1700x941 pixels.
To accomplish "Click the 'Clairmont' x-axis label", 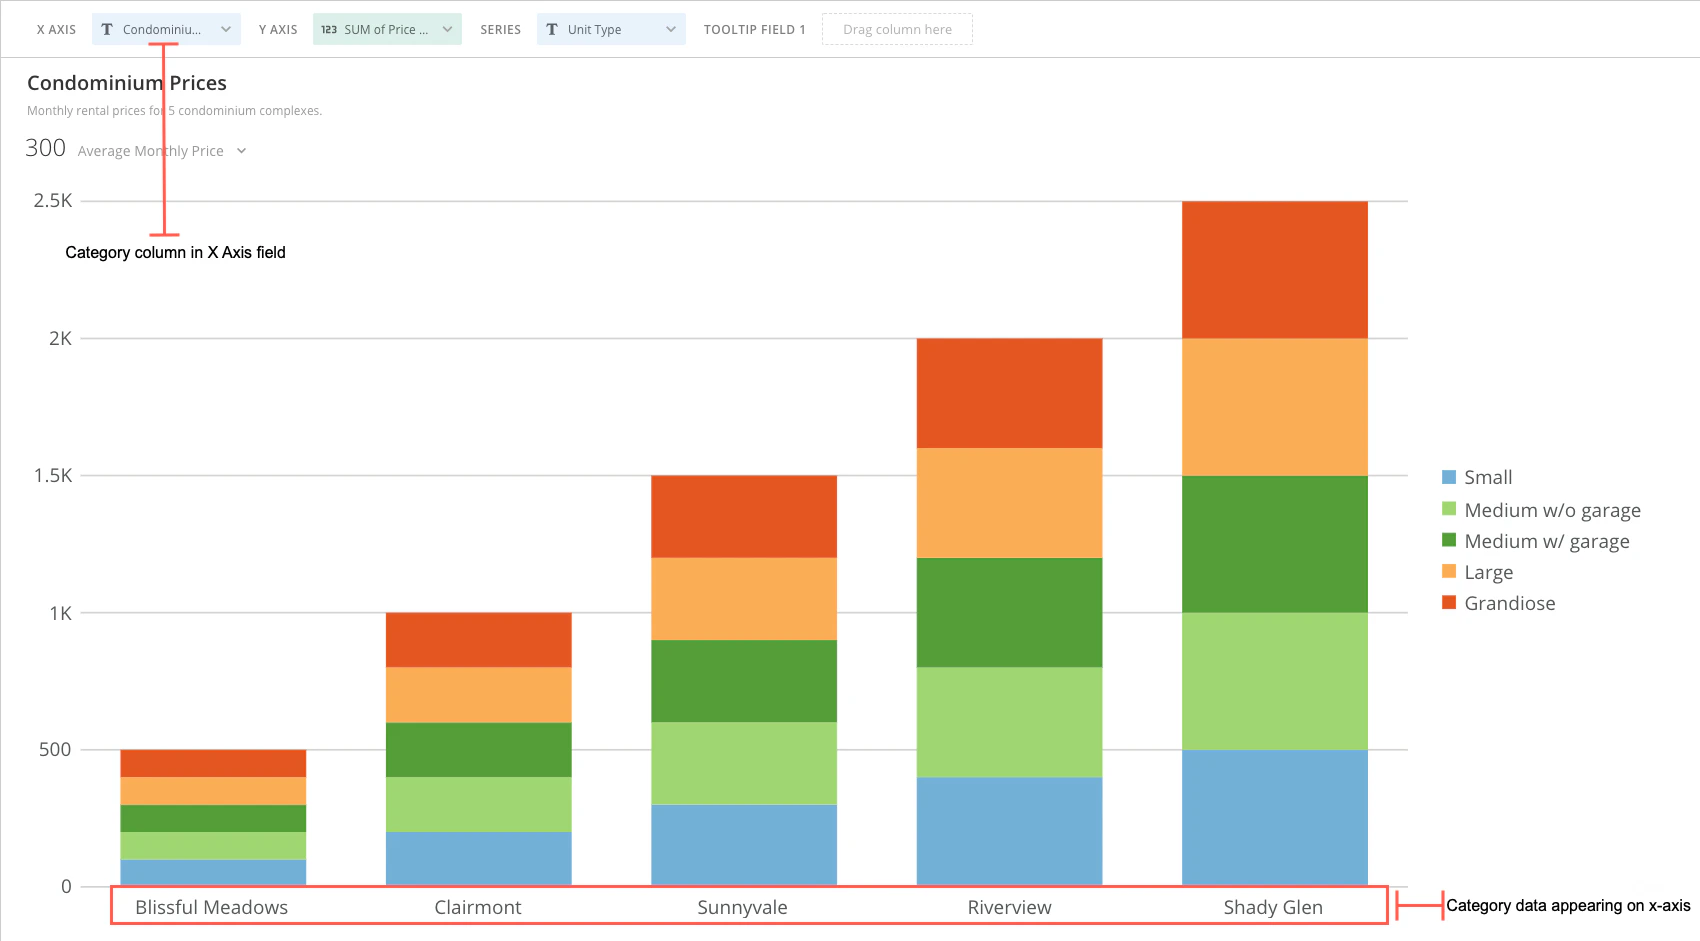I will 477,907.
